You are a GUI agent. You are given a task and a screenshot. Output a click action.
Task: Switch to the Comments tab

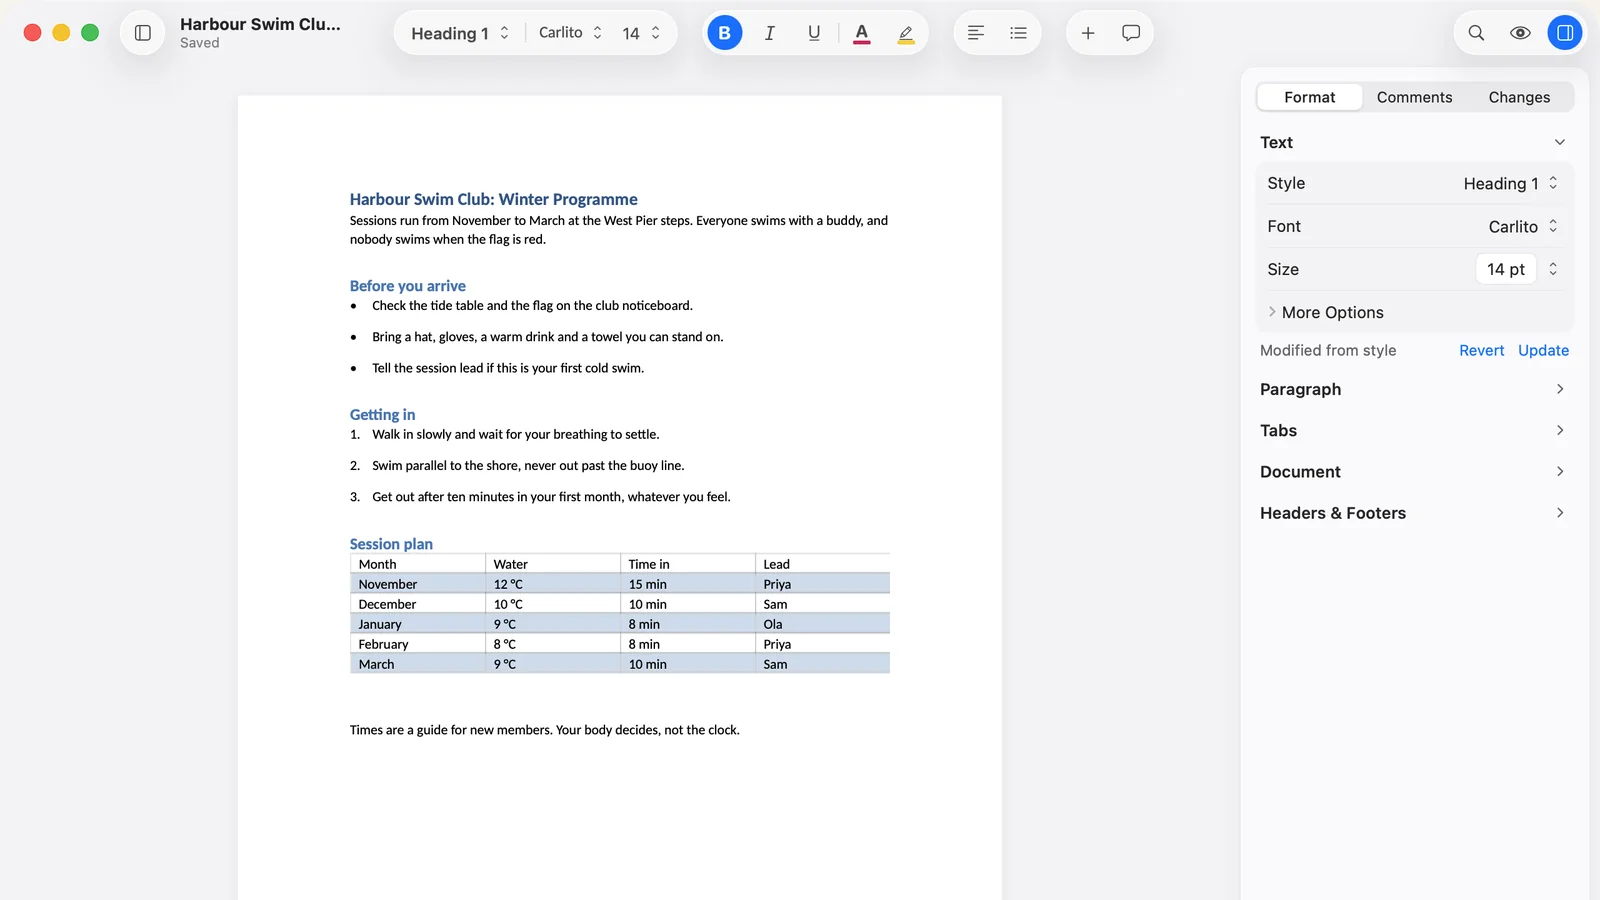pos(1414,97)
